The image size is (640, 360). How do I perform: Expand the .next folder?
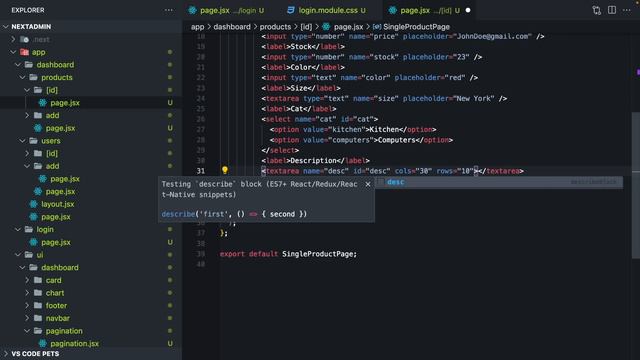coord(13,39)
